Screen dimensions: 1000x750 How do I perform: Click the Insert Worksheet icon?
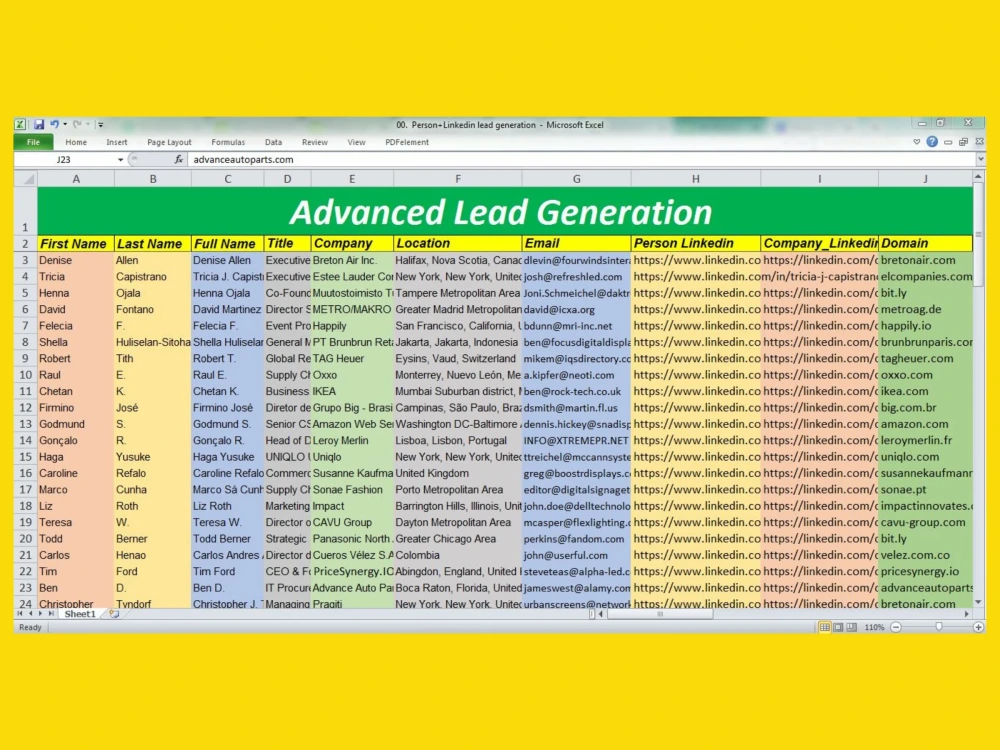click(x=114, y=614)
